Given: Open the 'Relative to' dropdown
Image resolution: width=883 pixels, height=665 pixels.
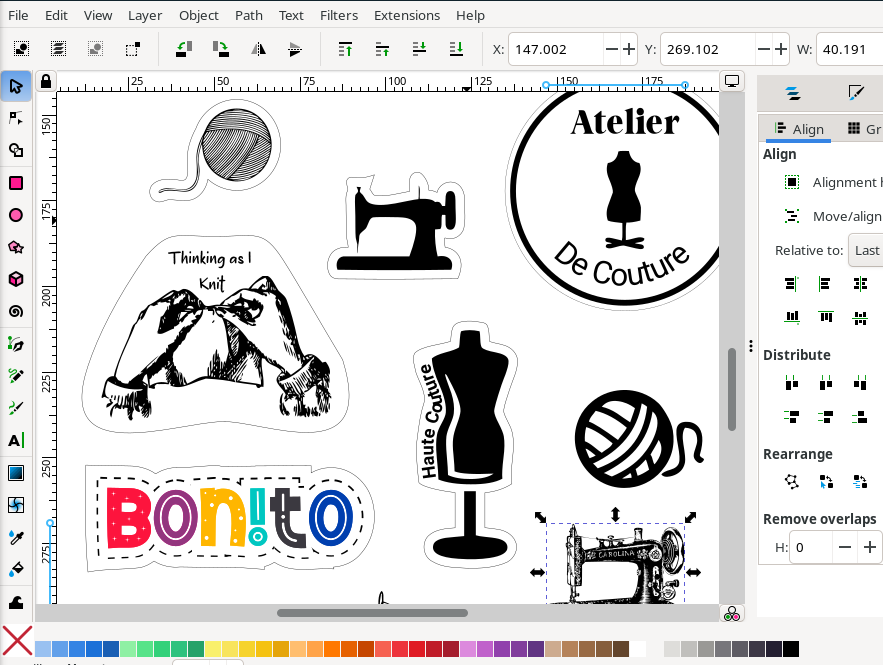Looking at the screenshot, I should click(865, 250).
